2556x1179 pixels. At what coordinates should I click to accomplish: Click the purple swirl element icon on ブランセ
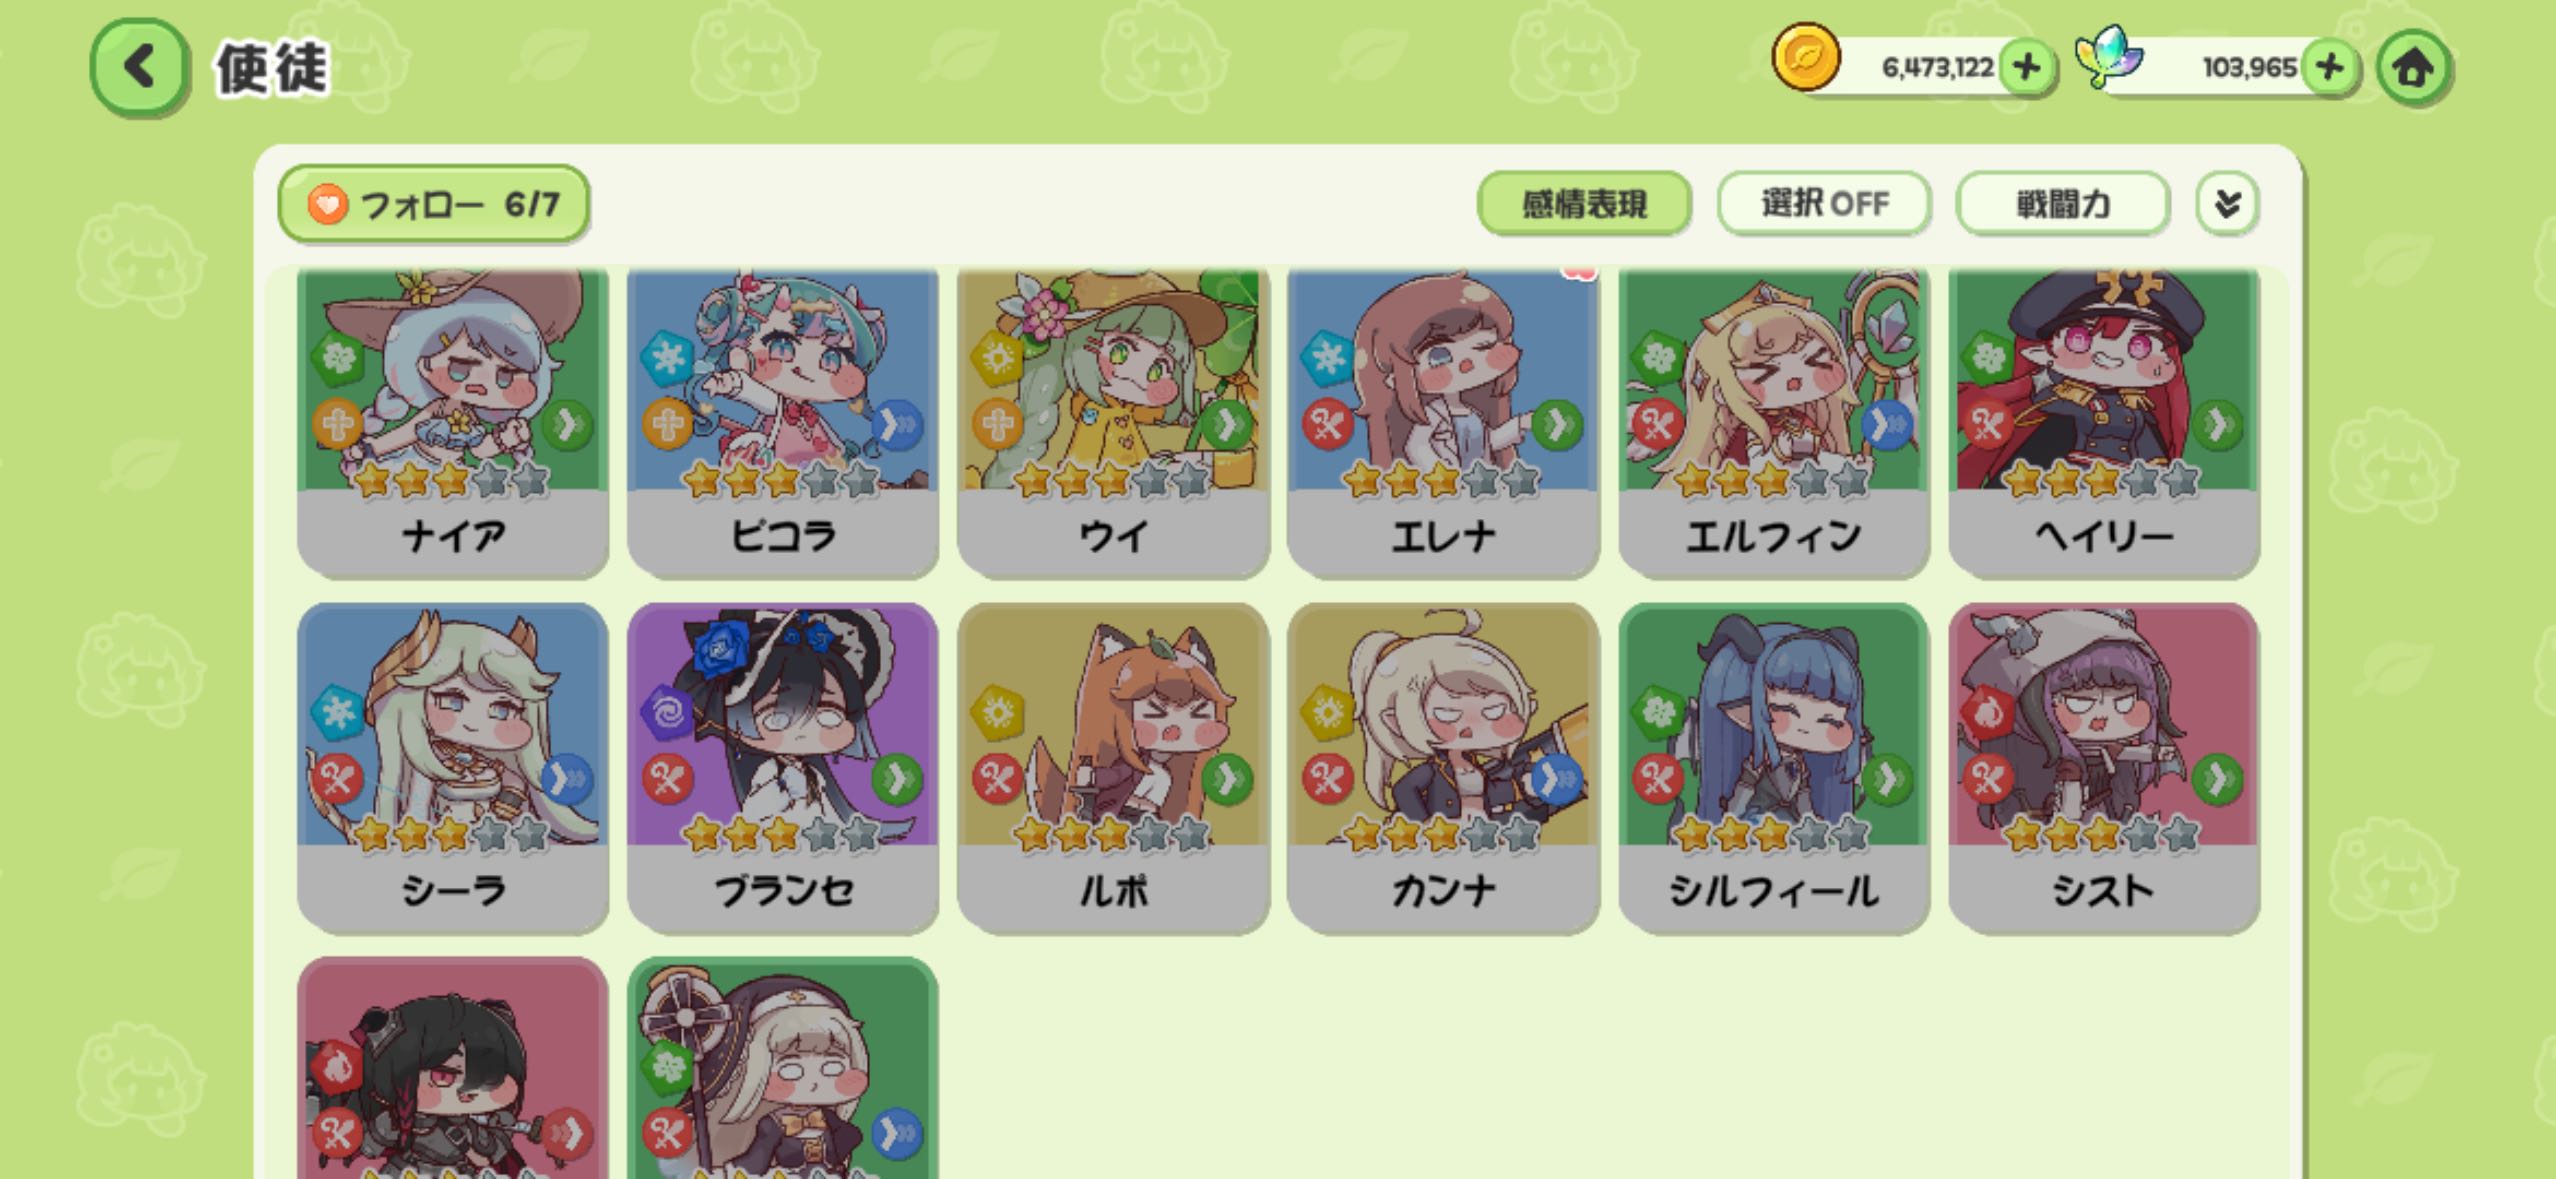click(x=666, y=713)
